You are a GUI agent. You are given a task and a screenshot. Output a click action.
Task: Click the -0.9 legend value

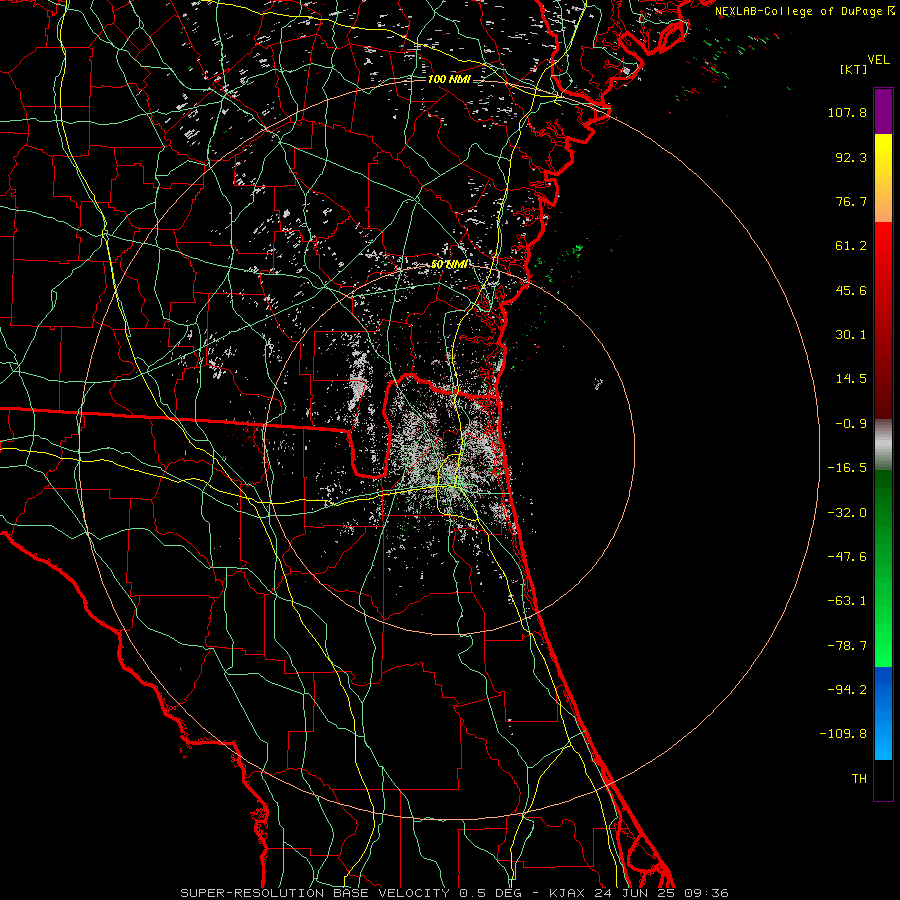(x=851, y=424)
